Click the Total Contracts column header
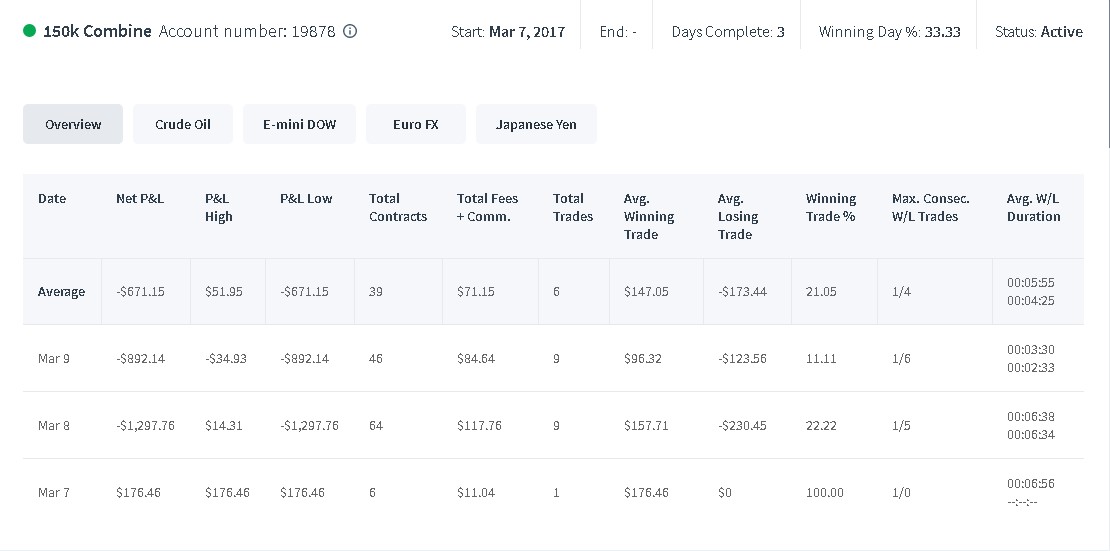The width and height of the screenshot is (1110, 551). (x=398, y=208)
